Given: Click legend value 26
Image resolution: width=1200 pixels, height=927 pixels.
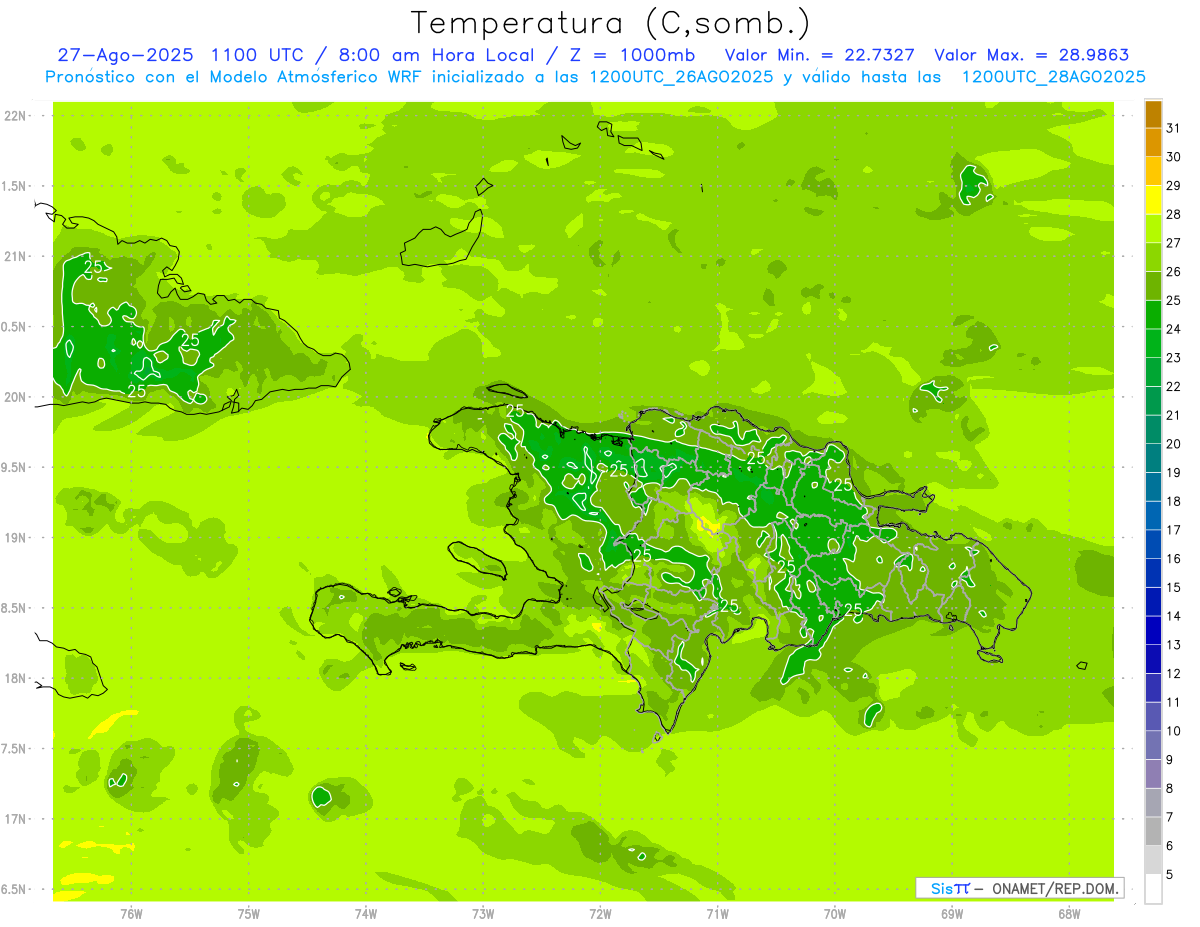Looking at the screenshot, I should point(1173,272).
